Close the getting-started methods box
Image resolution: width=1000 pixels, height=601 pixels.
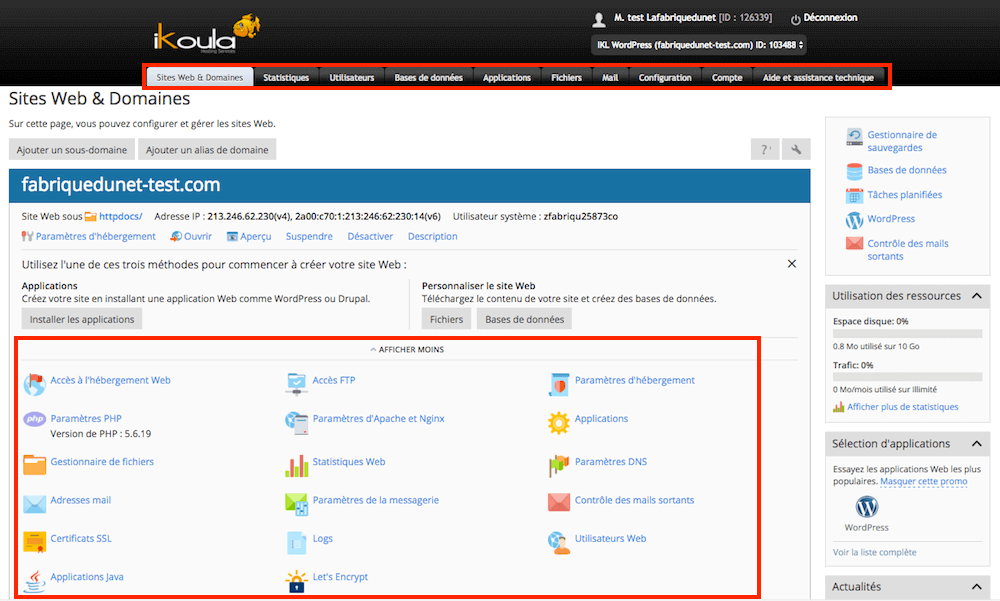point(792,264)
